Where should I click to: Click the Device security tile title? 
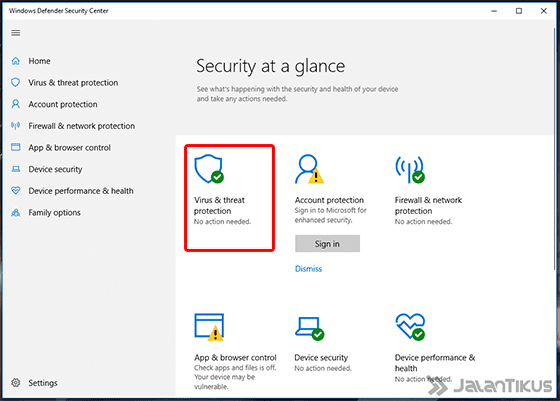(x=321, y=357)
